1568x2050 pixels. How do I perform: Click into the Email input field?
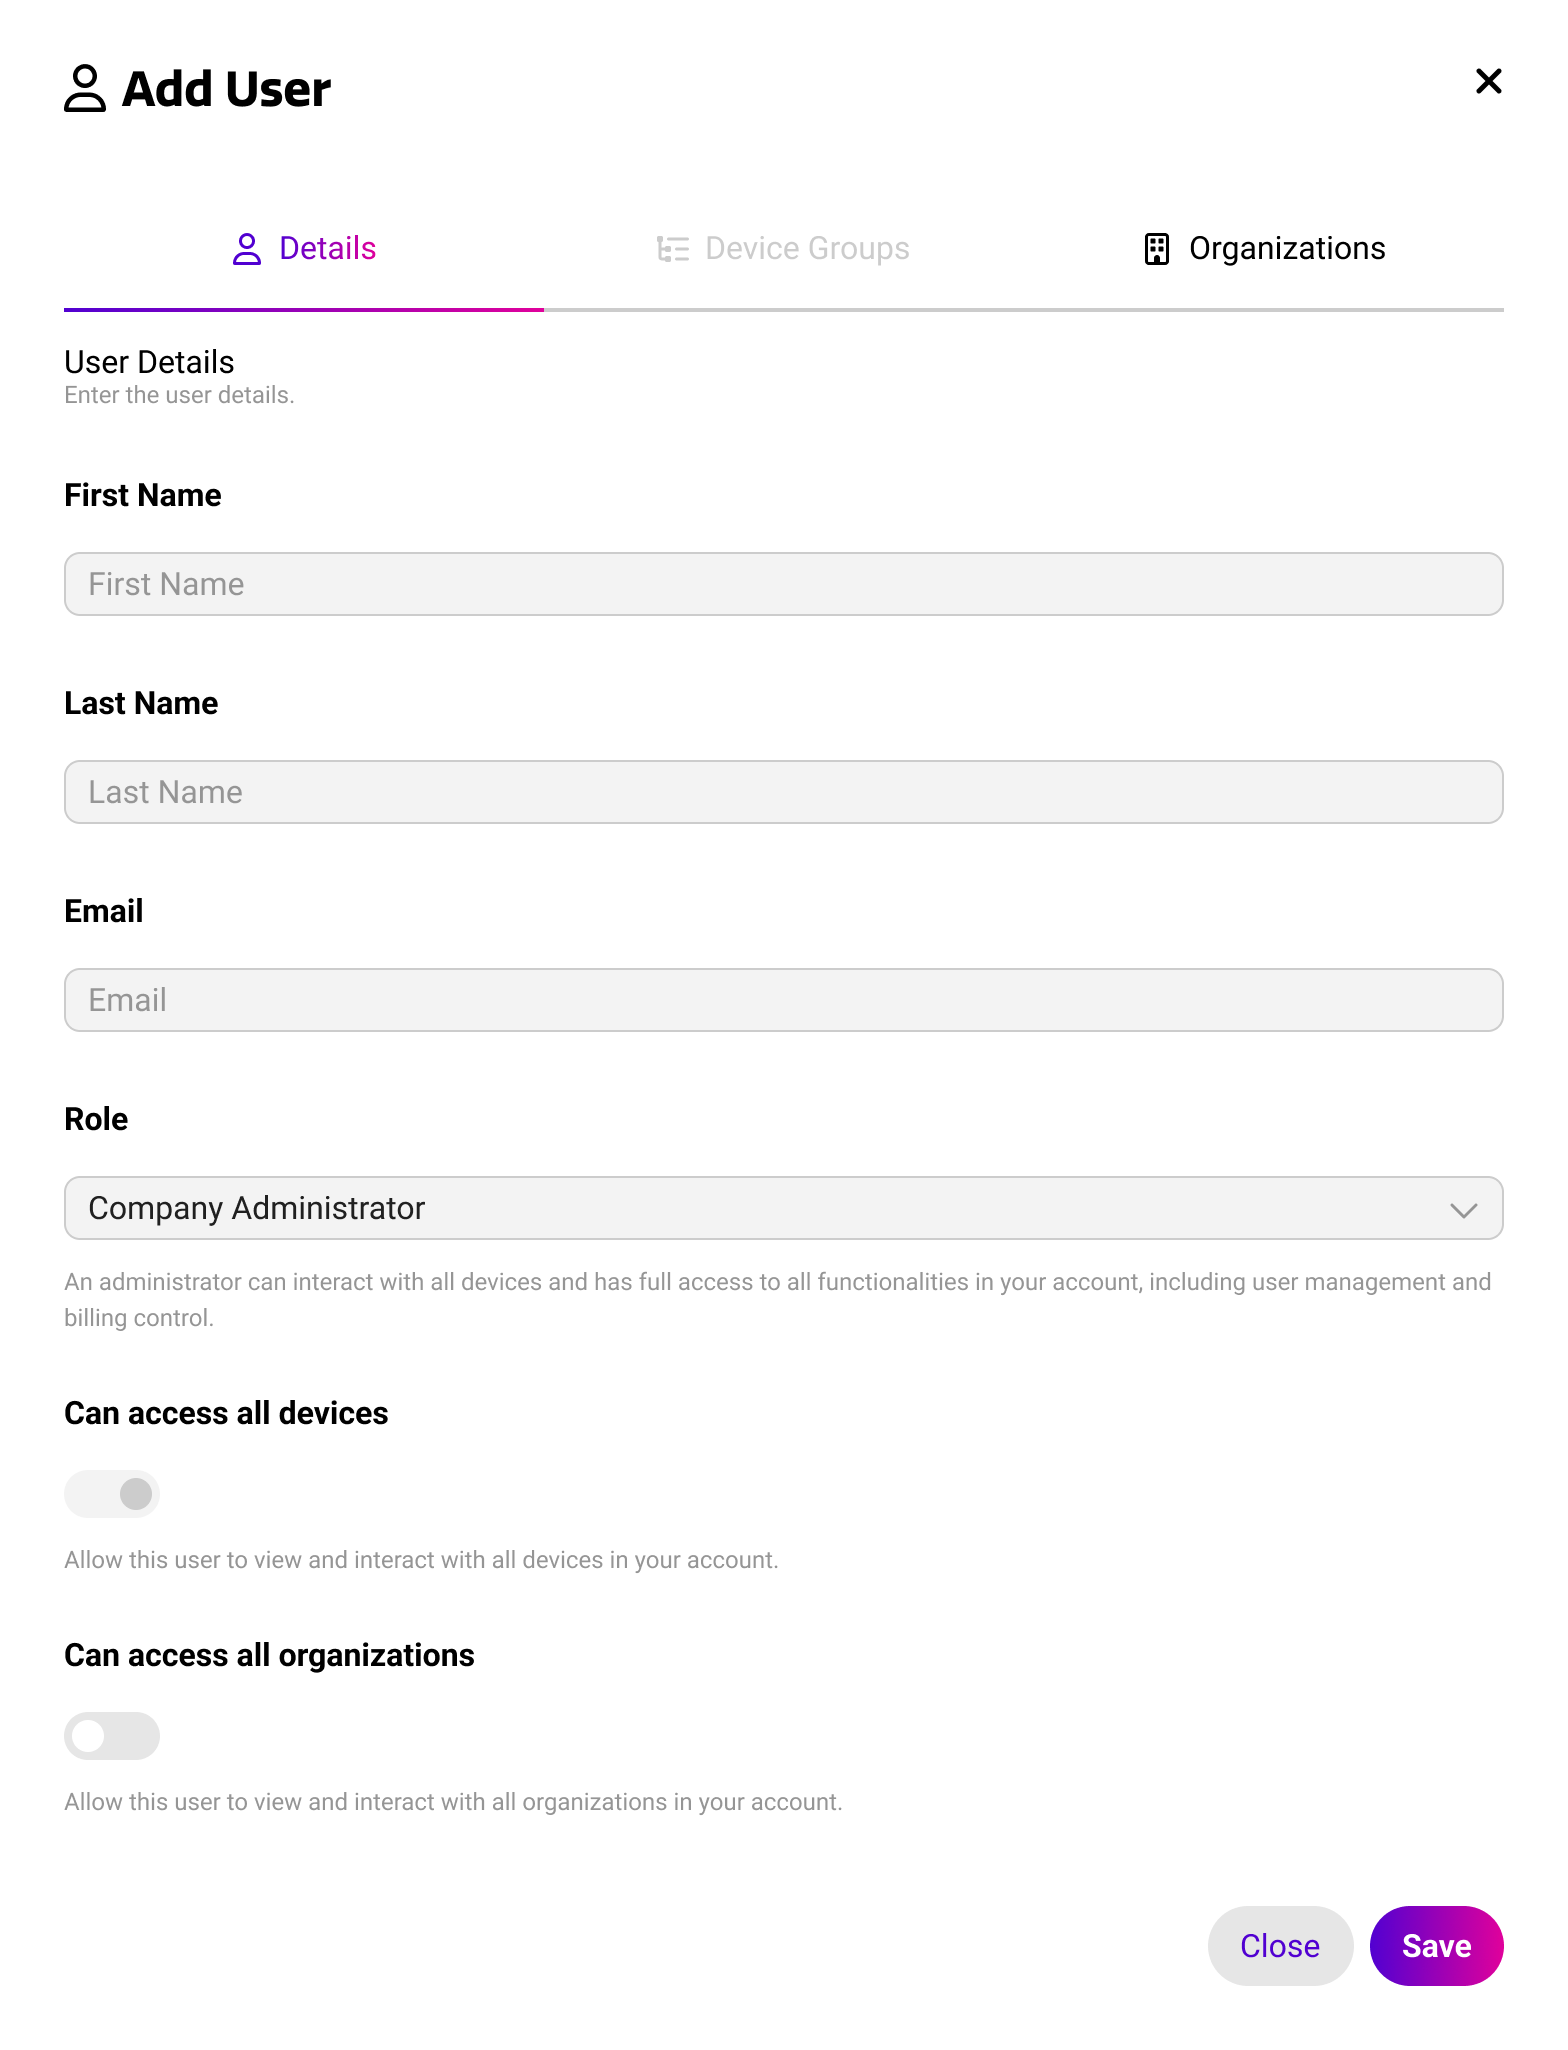tap(784, 1000)
